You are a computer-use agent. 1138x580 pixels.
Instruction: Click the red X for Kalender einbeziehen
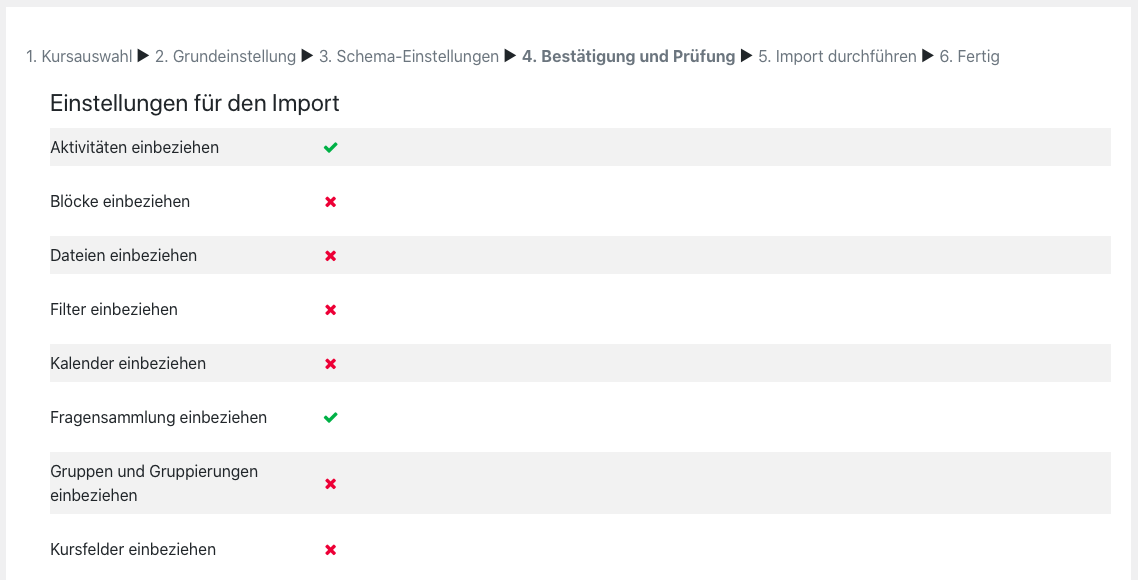click(x=330, y=364)
